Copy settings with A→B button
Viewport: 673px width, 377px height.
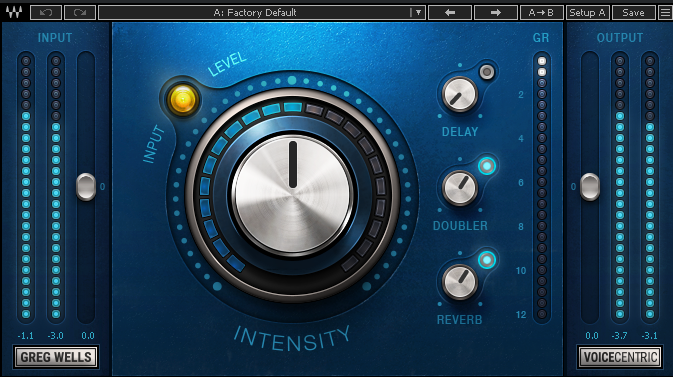(542, 12)
